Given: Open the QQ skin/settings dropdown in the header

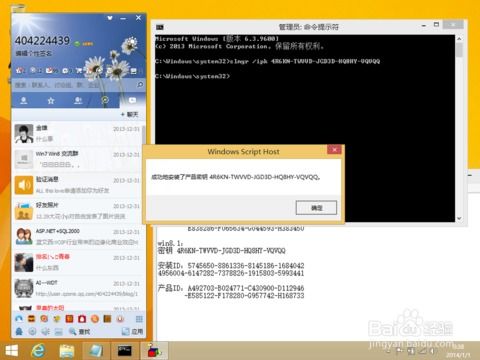Looking at the screenshot, I should (x=110, y=18).
